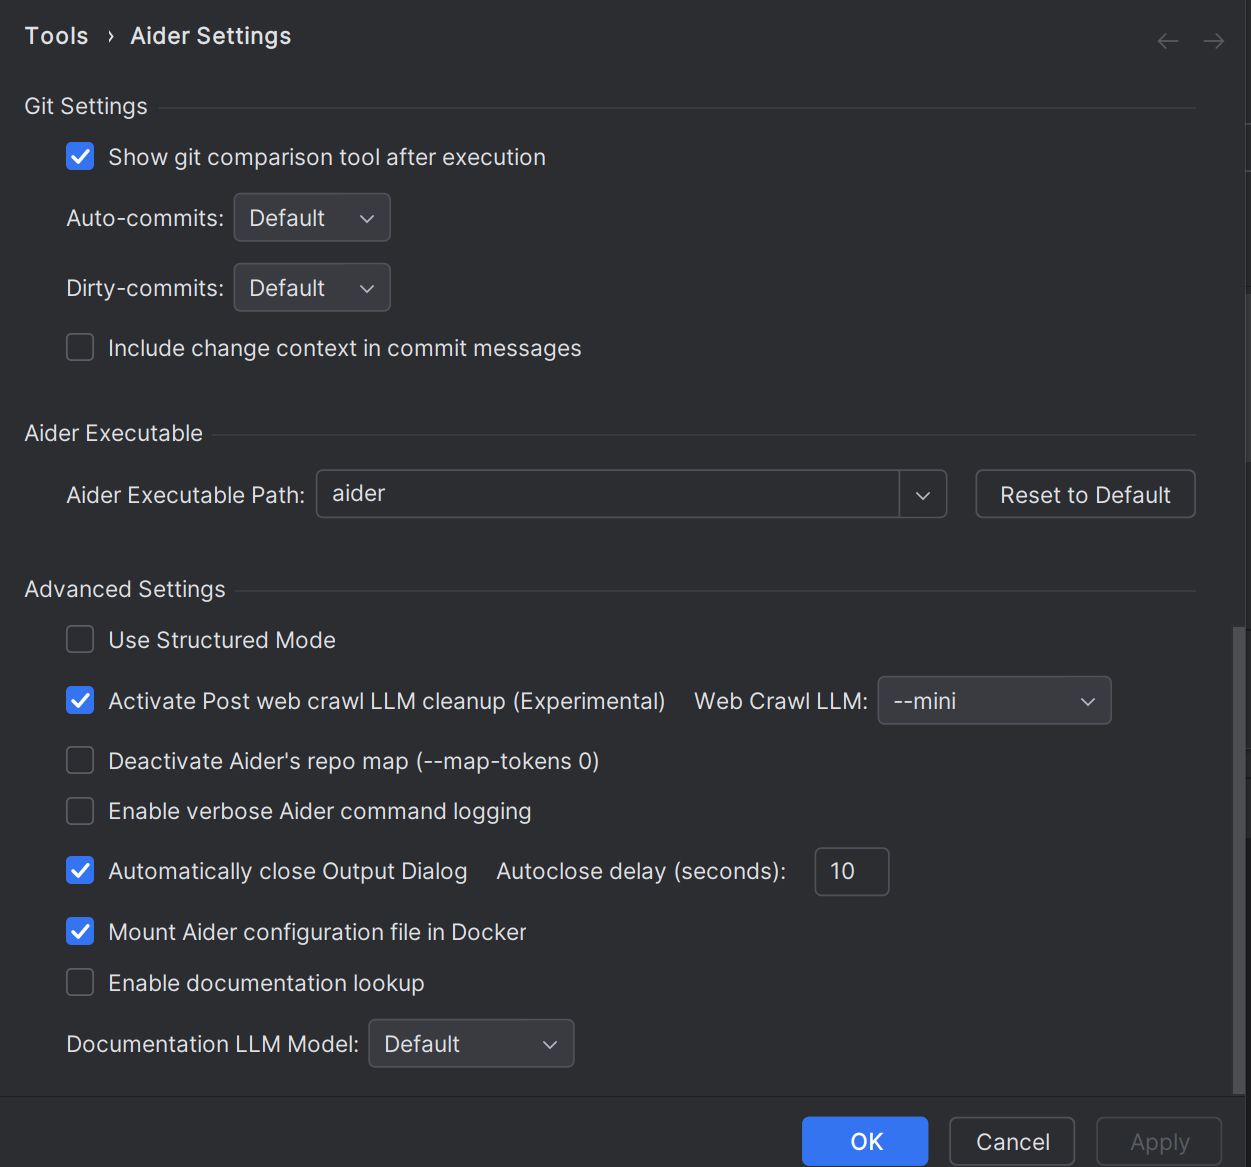Click the Aider Executable Path label
Viewport: 1251px width, 1167px height.
tap(185, 495)
